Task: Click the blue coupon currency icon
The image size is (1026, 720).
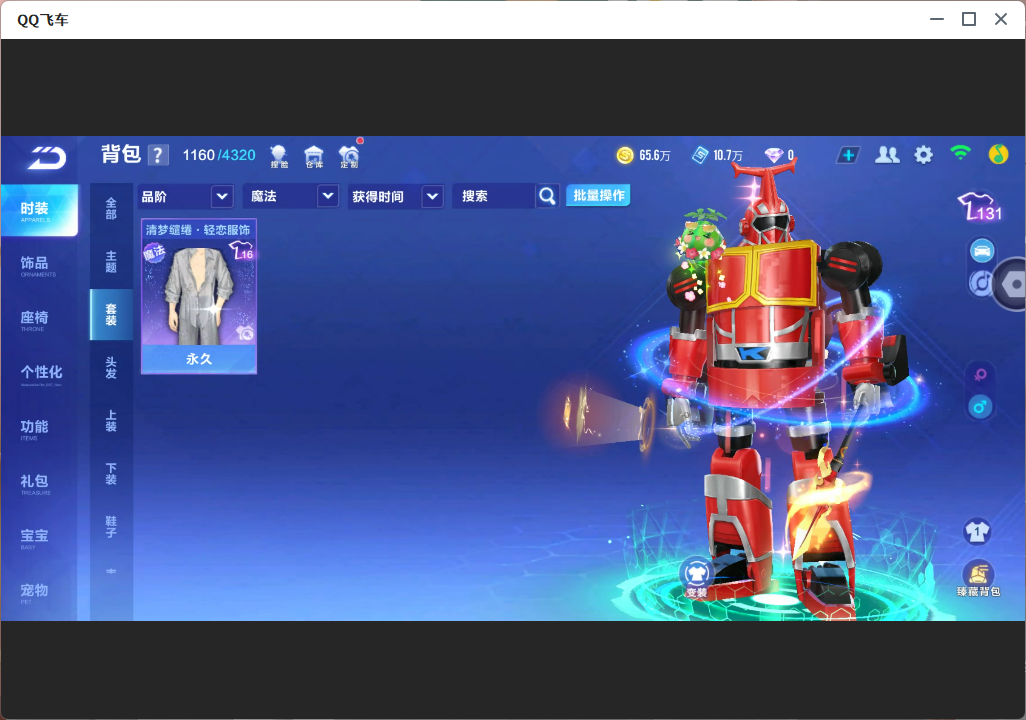Action: coord(700,155)
